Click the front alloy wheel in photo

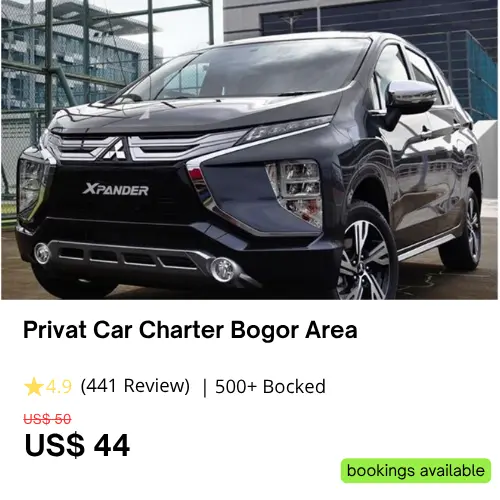tap(365, 255)
